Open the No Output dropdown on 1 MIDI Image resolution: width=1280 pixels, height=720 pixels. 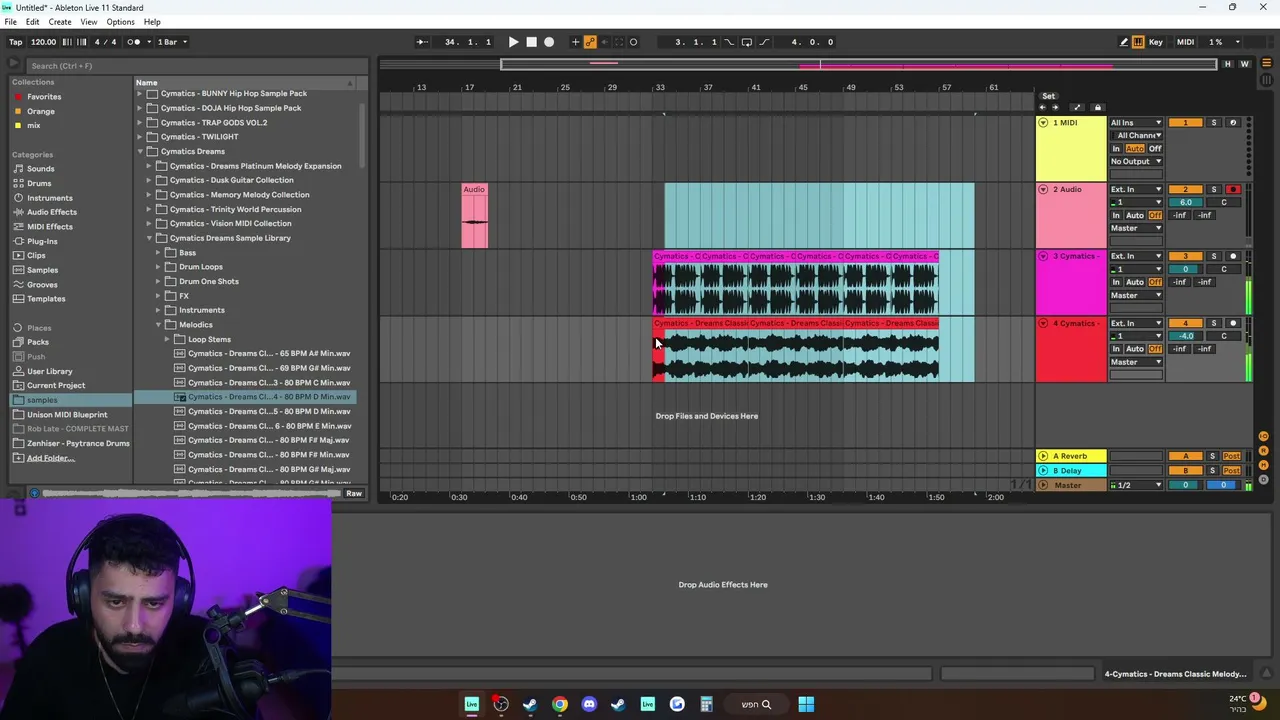[x=1136, y=162]
